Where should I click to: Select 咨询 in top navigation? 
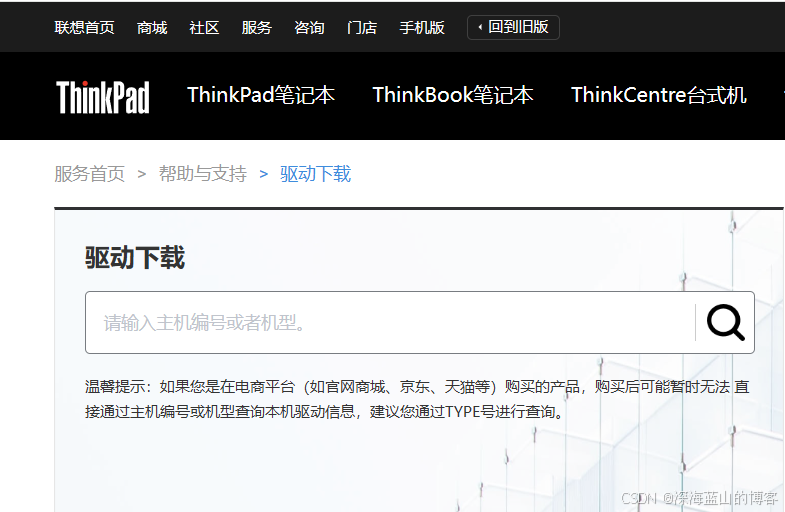click(x=309, y=28)
